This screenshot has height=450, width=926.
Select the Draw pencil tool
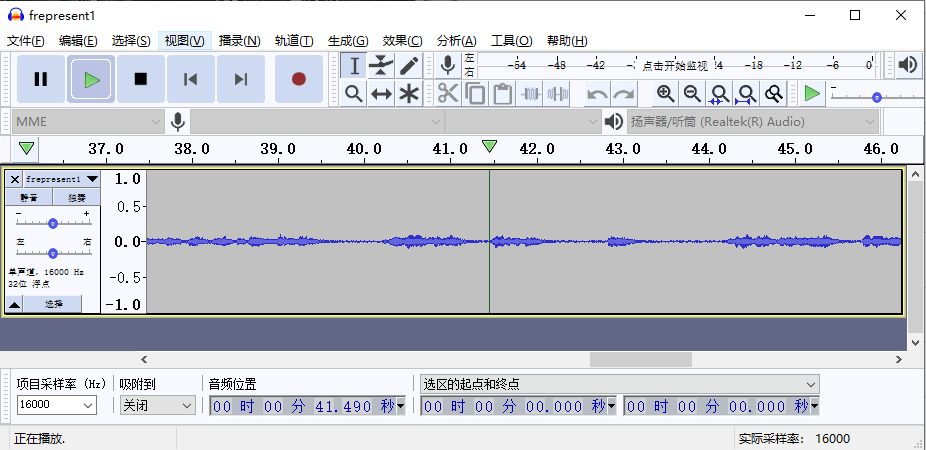(x=409, y=66)
